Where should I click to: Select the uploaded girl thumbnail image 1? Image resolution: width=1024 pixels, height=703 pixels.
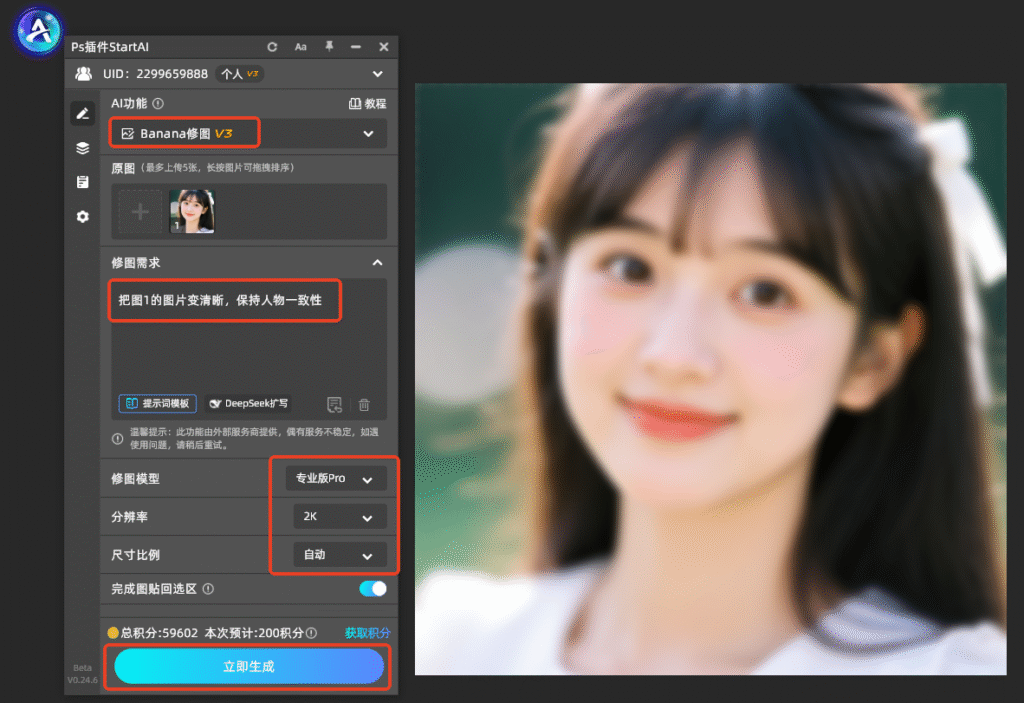pos(192,212)
